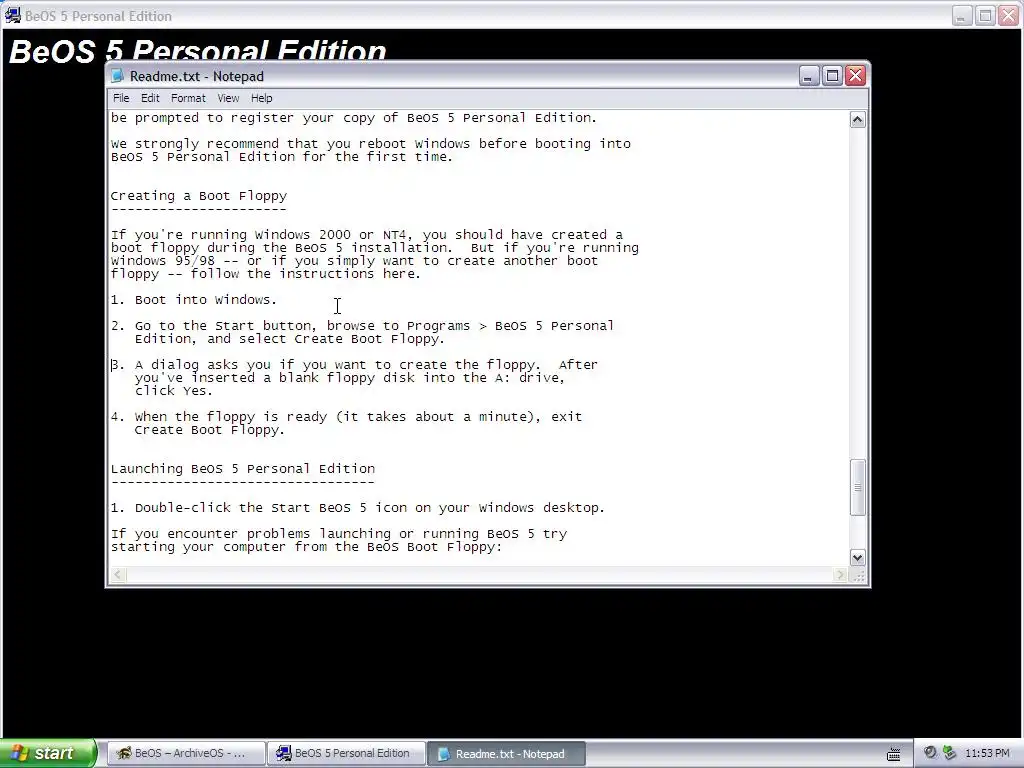This screenshot has width=1024, height=768.
Task: Maximize the BeOS 5 Personal Edition window
Action: [985, 16]
